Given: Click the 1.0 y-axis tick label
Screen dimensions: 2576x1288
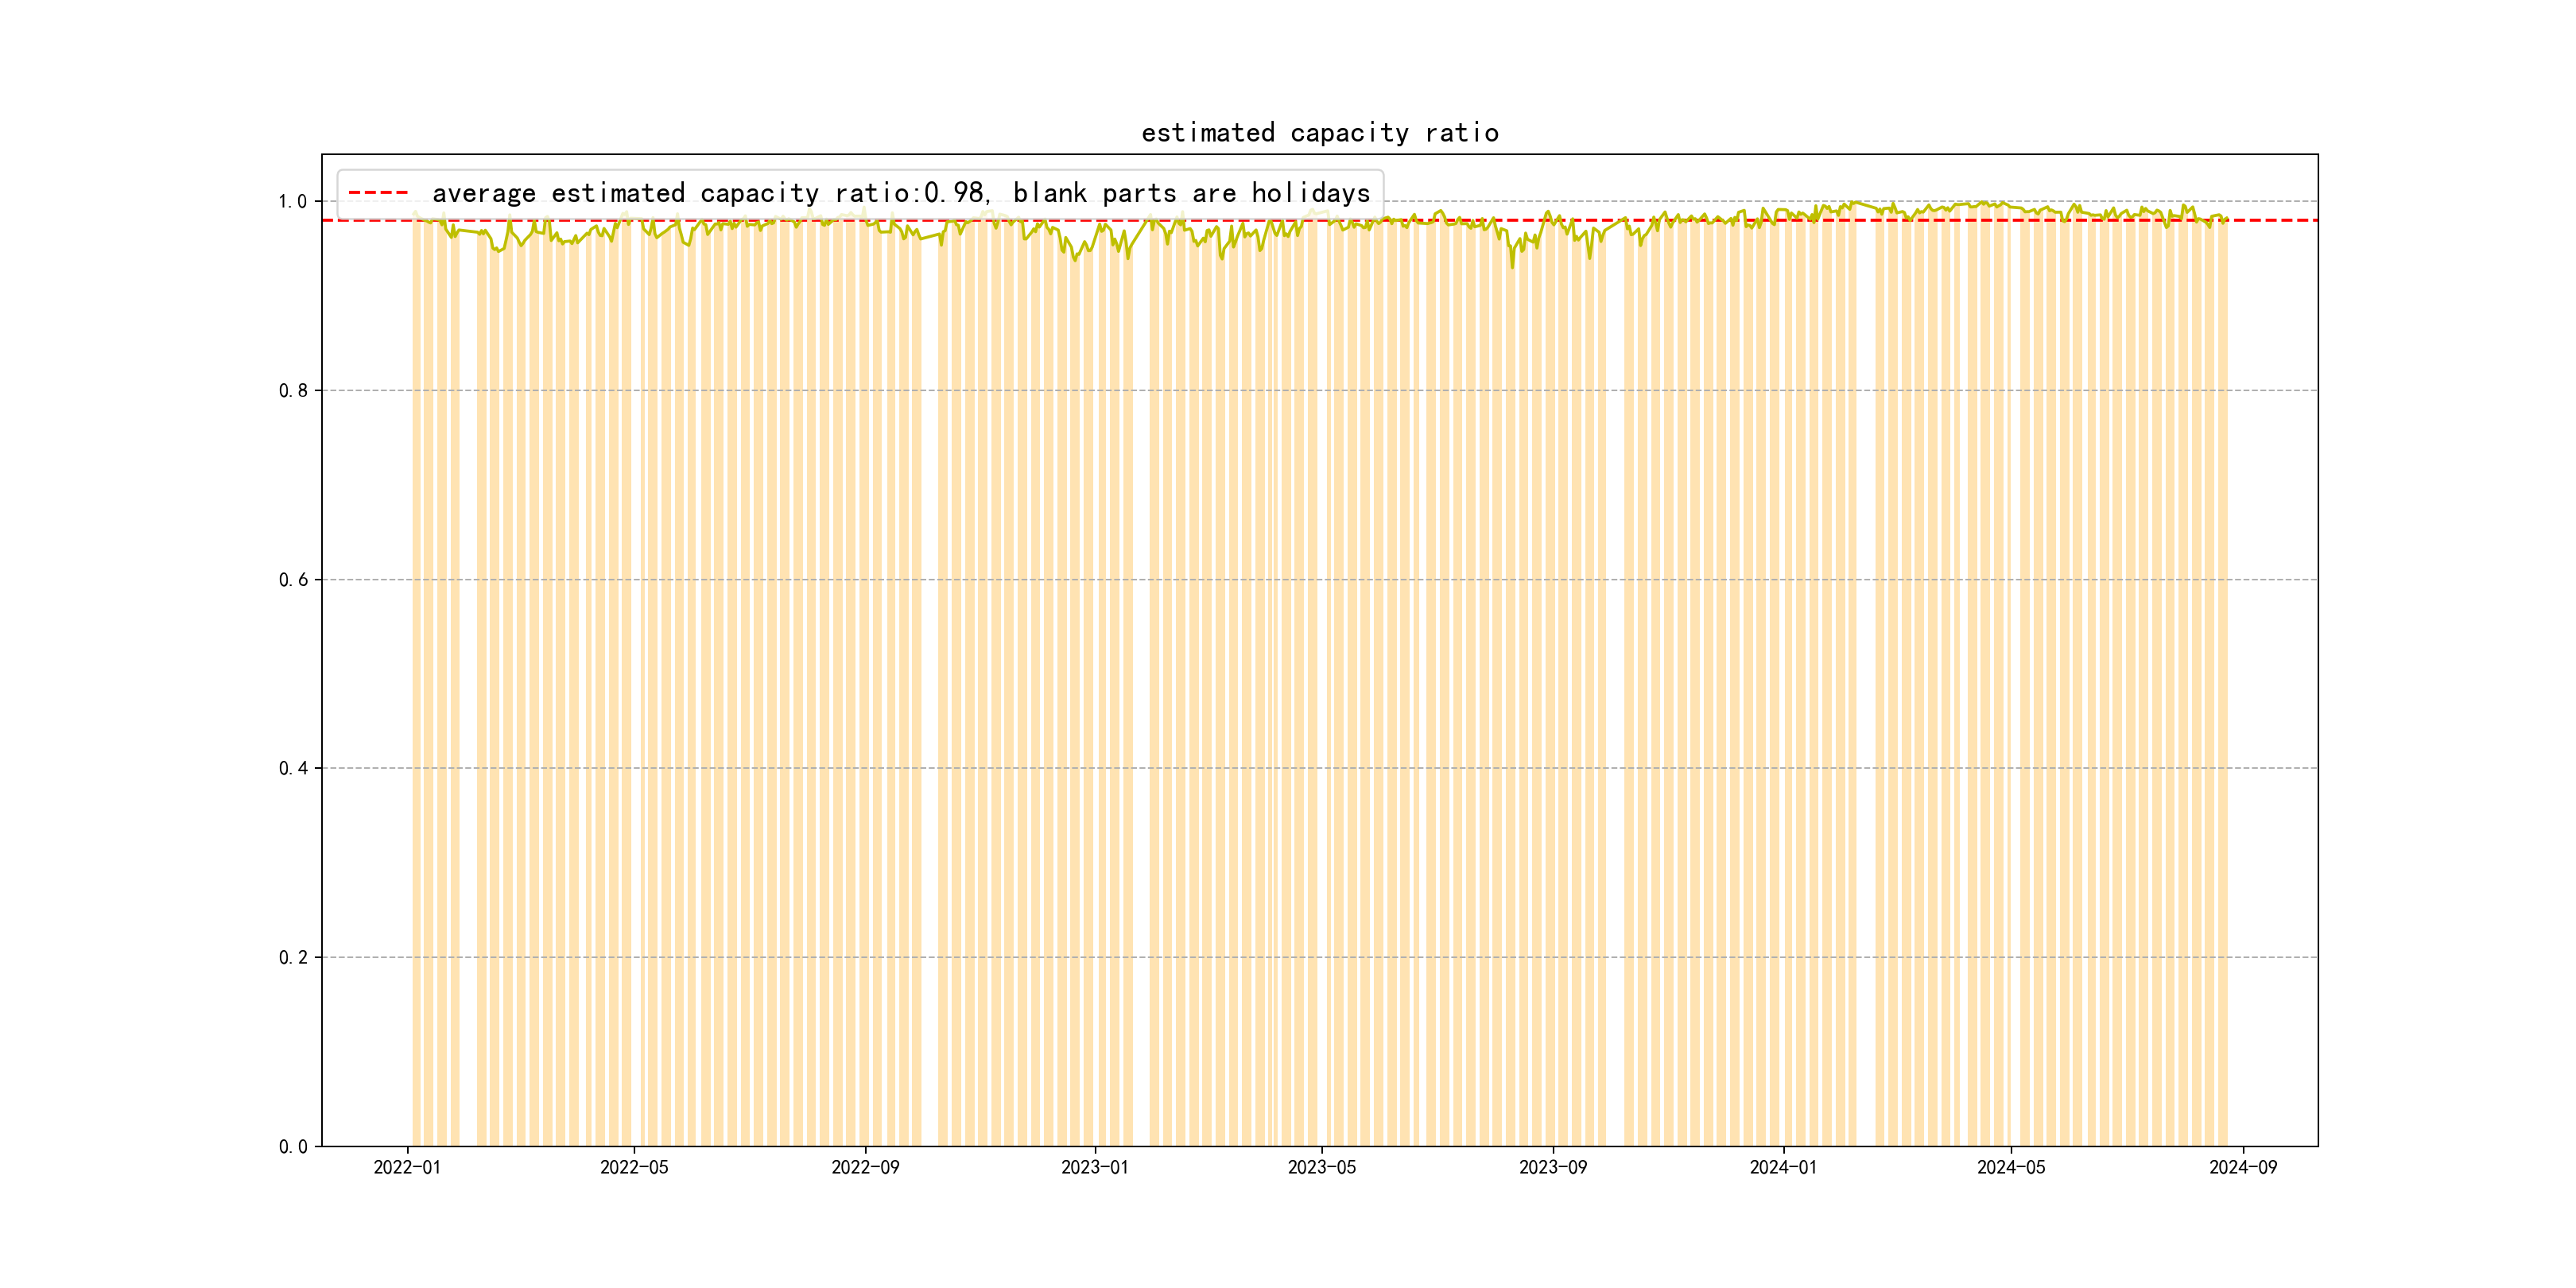Looking at the screenshot, I should point(293,202).
